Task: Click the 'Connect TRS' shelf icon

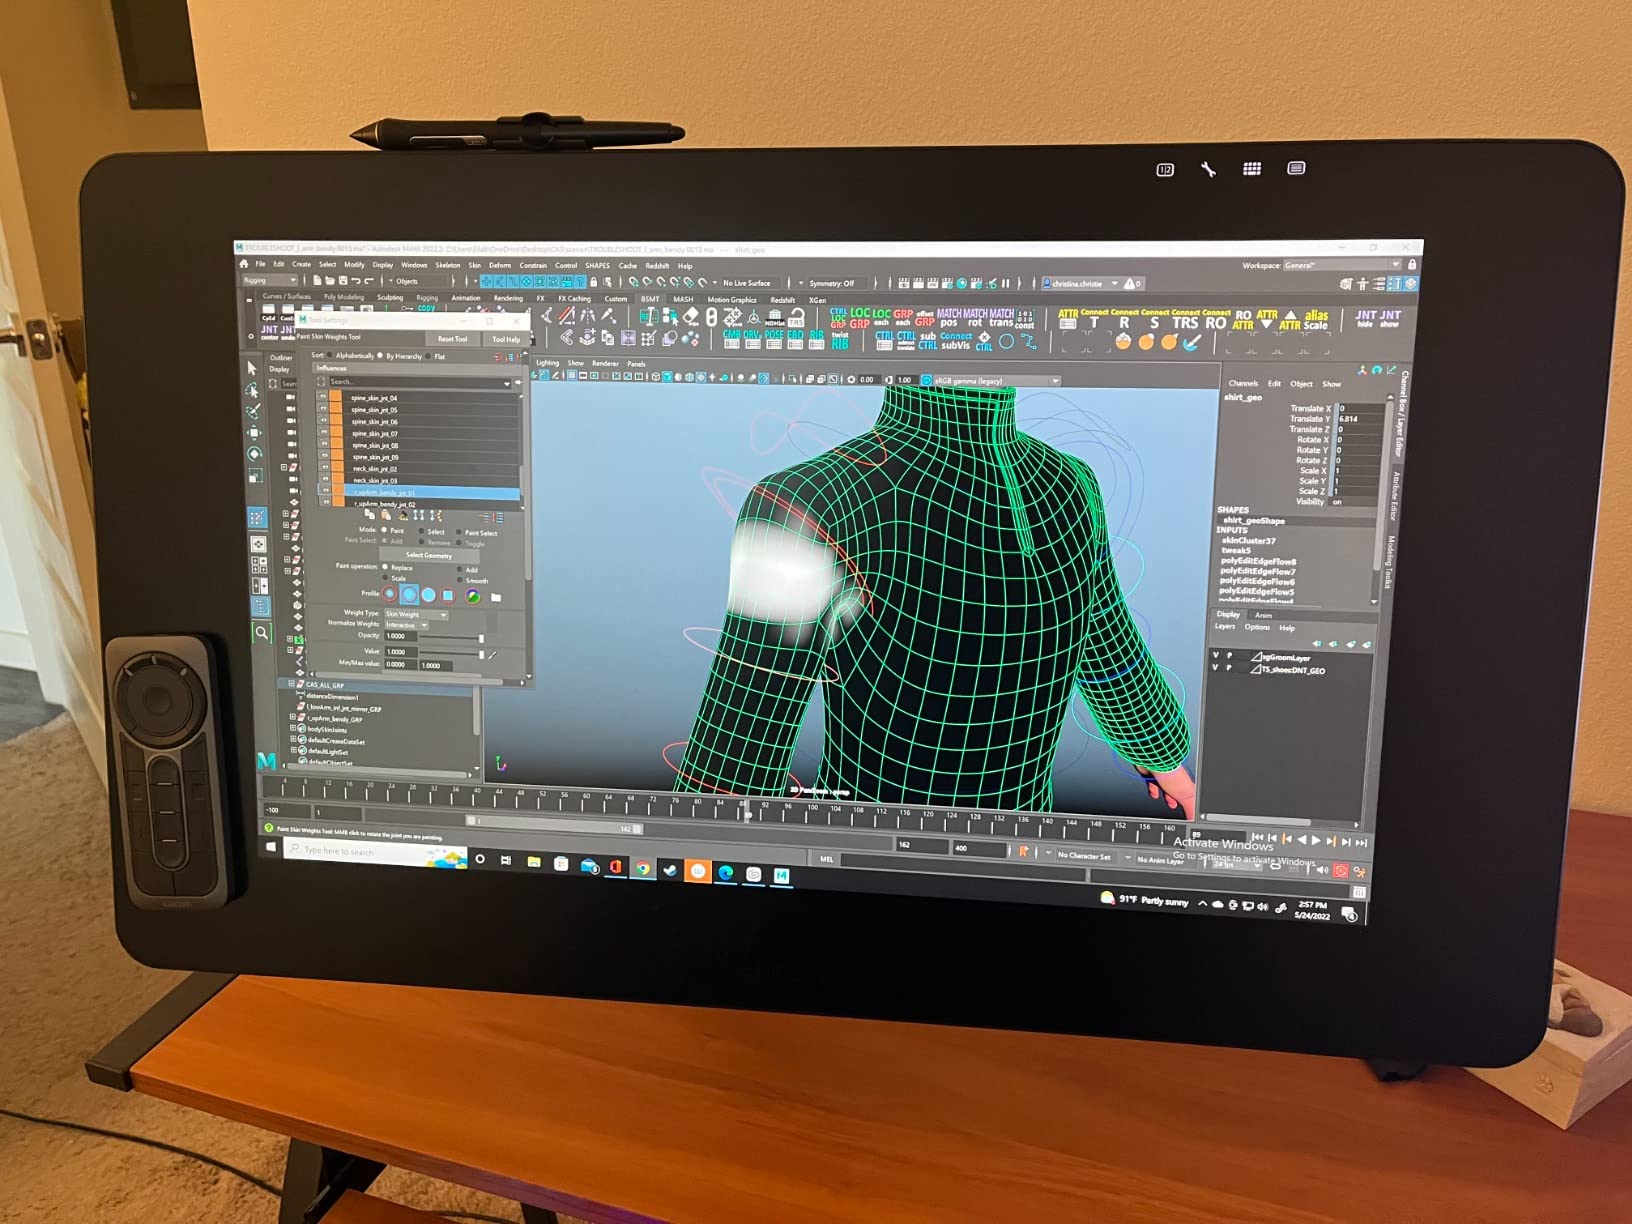Action: pos(1185,319)
